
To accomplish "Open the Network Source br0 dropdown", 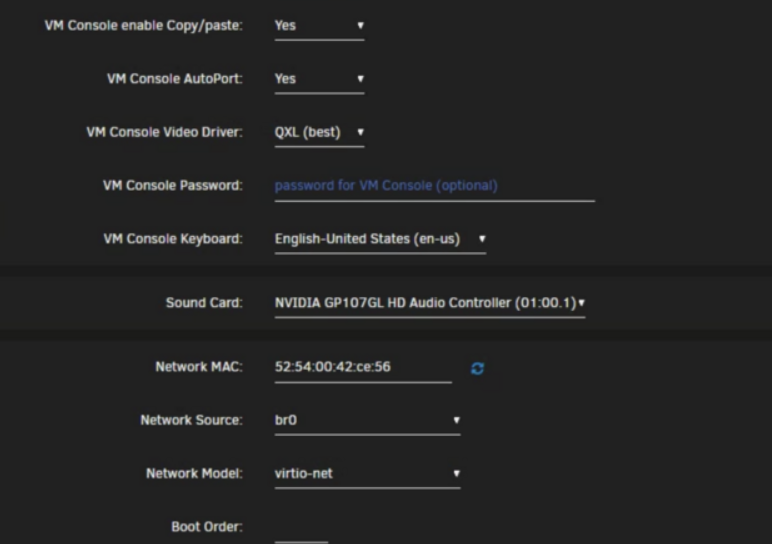I will [x=367, y=420].
